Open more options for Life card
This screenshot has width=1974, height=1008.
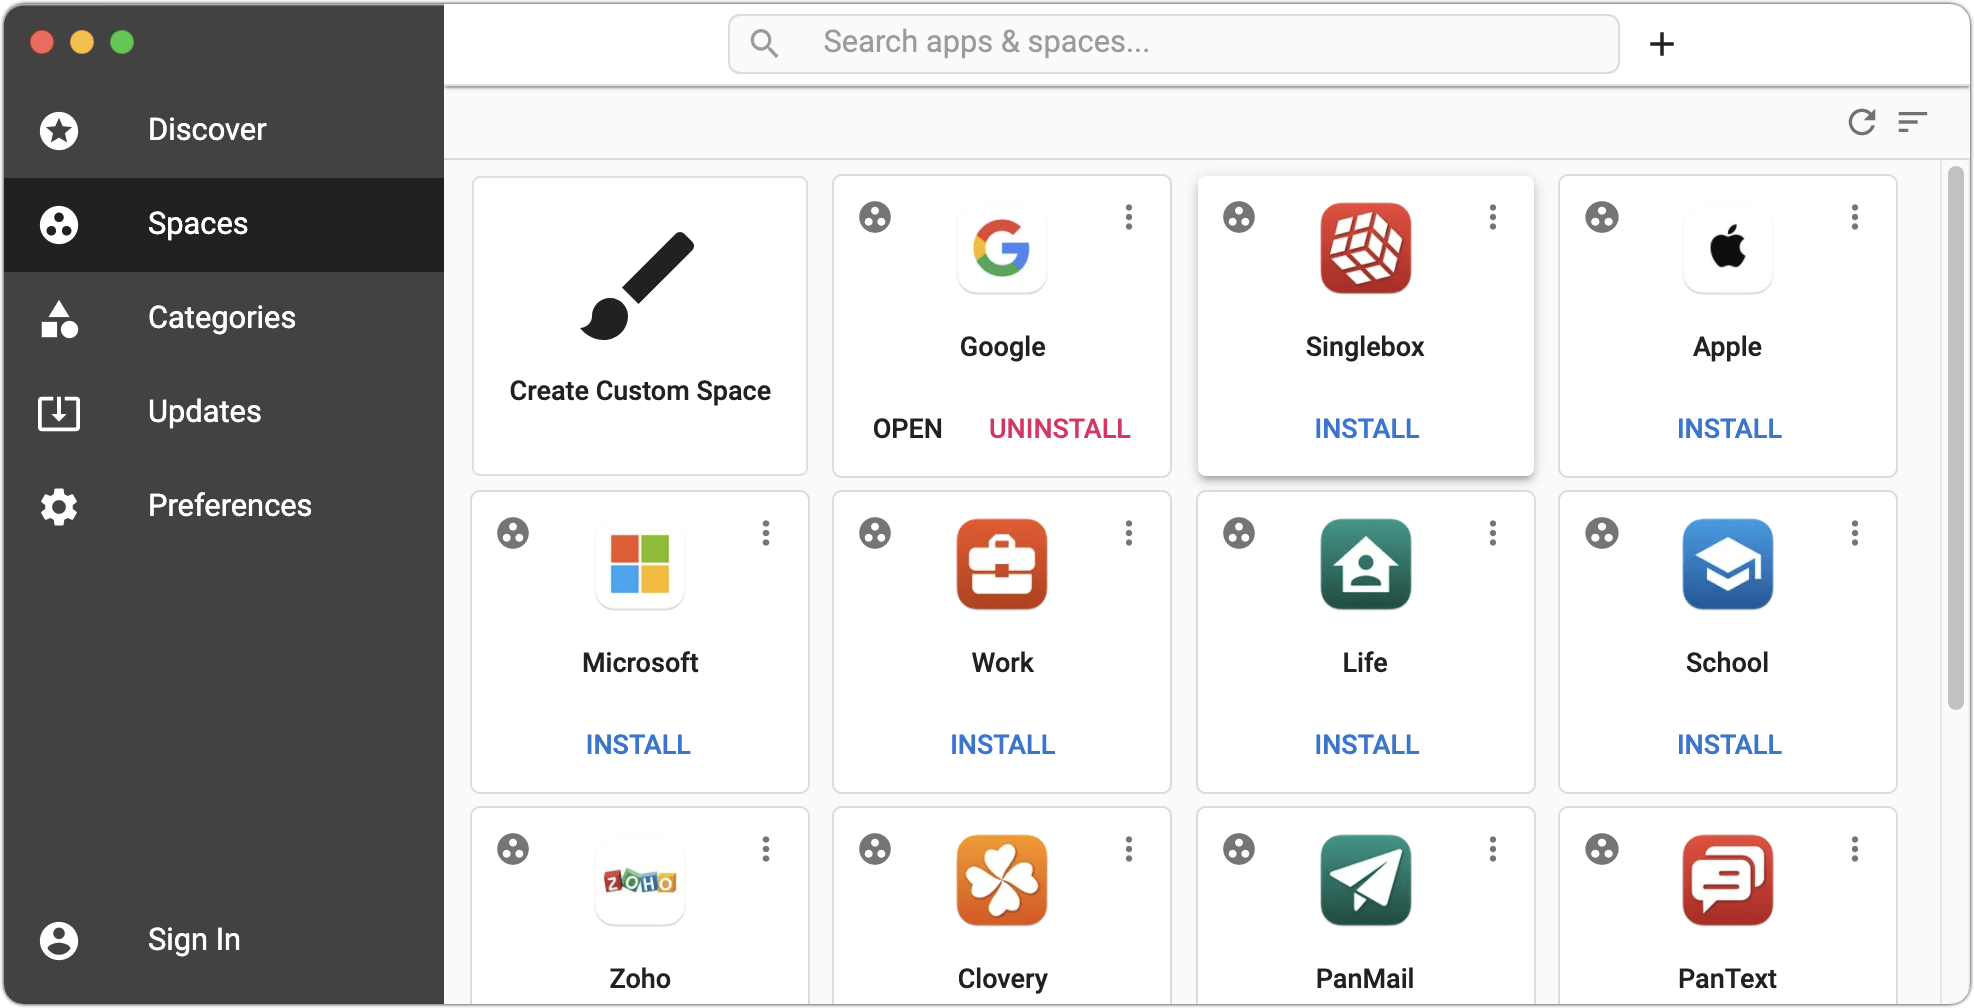[1493, 533]
